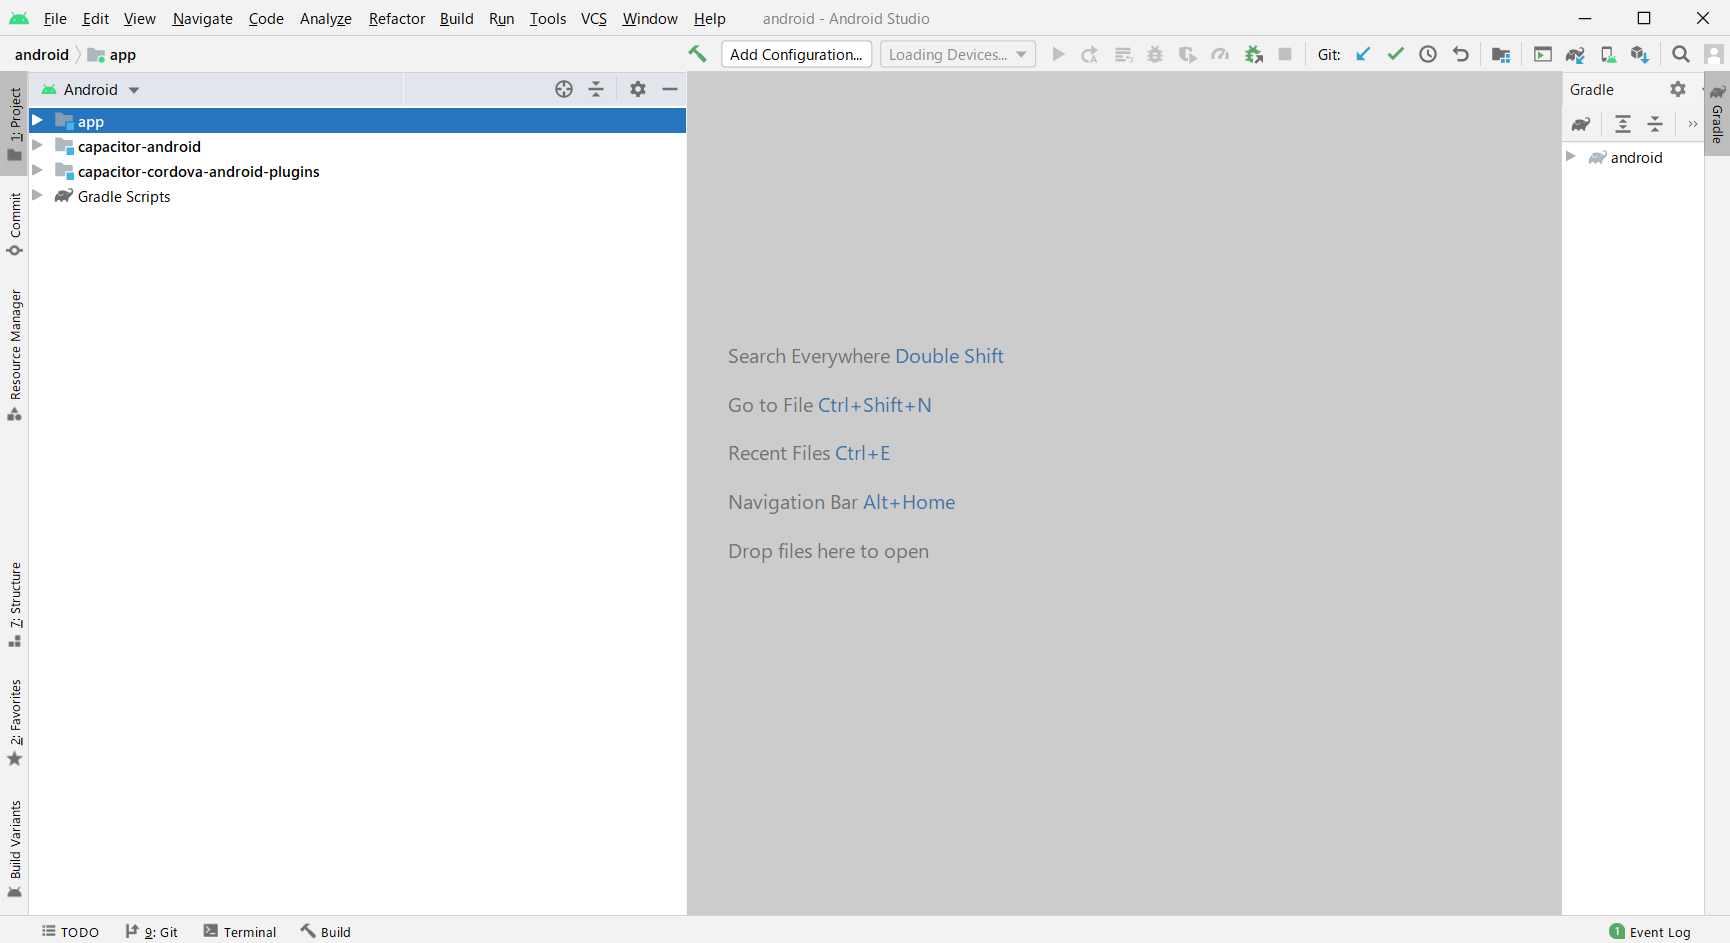
Task: Expand the app module tree node
Action: (37, 121)
